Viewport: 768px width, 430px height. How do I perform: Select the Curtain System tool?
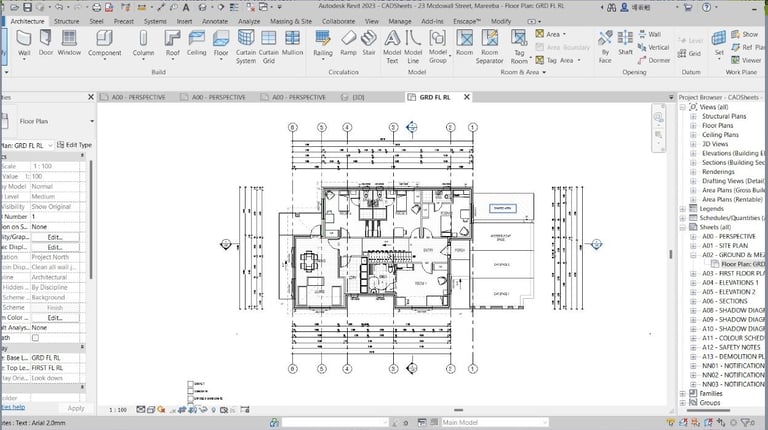tap(245, 47)
